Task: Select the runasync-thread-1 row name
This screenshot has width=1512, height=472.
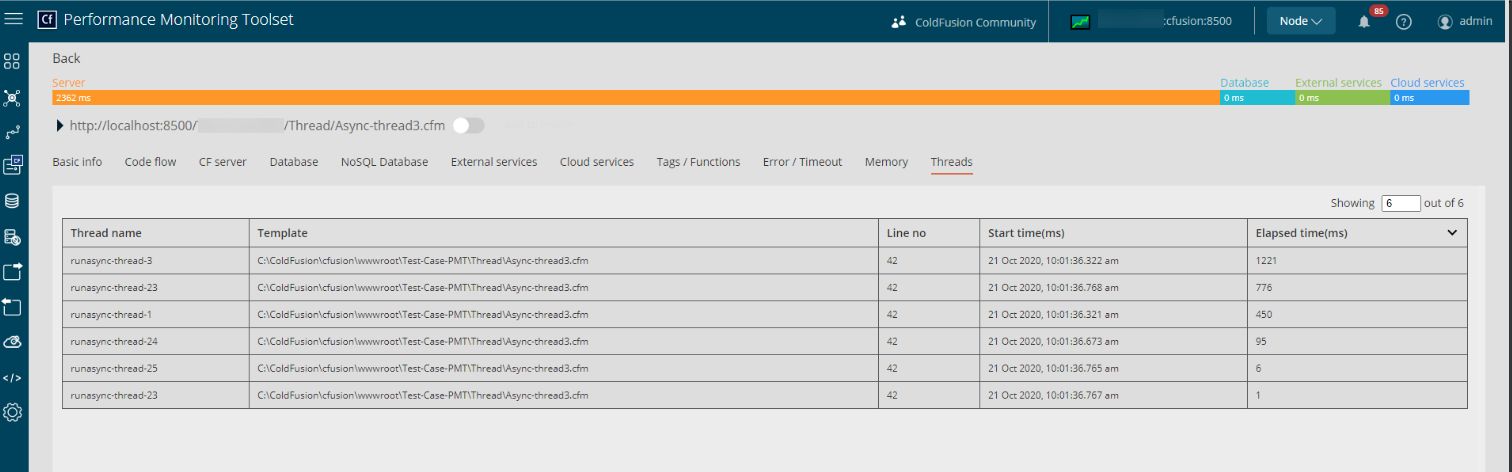Action: 111,314
